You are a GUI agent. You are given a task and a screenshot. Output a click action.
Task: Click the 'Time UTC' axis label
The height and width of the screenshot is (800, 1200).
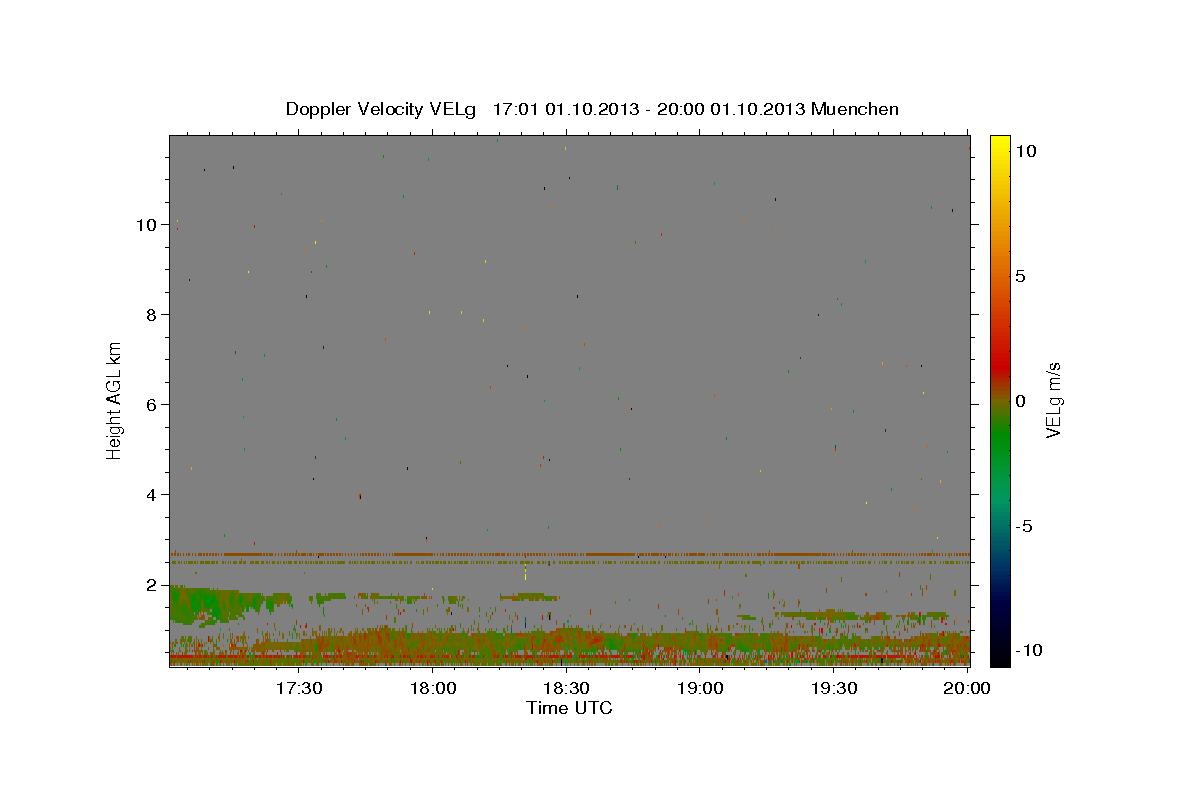[569, 708]
